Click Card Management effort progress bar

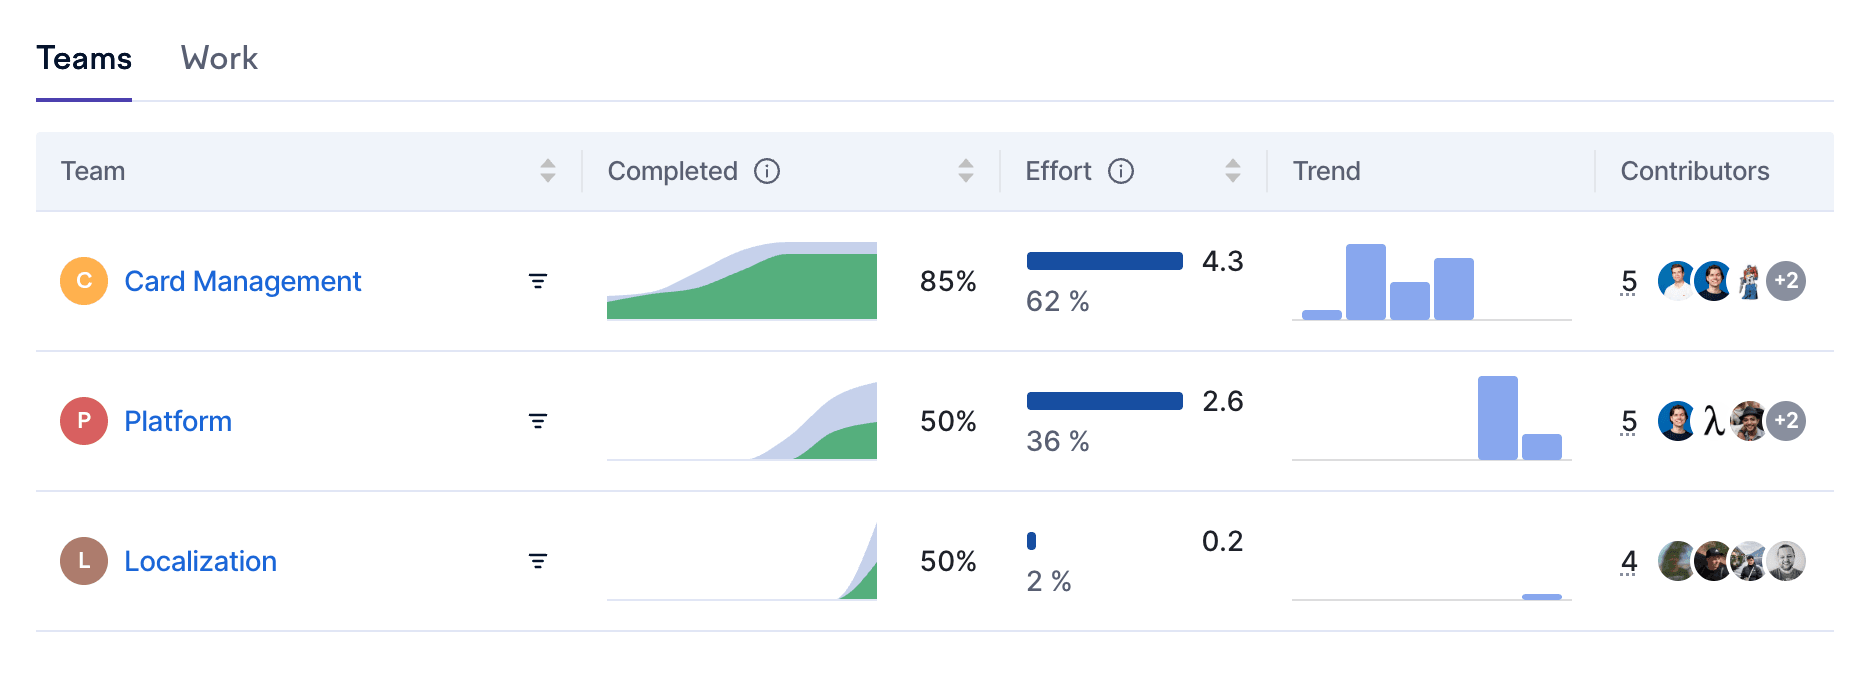click(x=1104, y=261)
